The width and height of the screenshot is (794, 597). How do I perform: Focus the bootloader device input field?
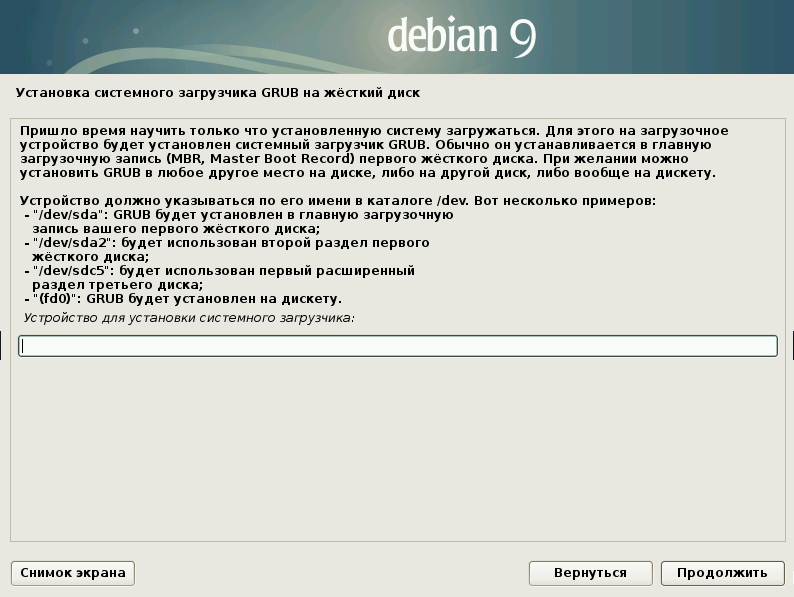(x=398, y=346)
